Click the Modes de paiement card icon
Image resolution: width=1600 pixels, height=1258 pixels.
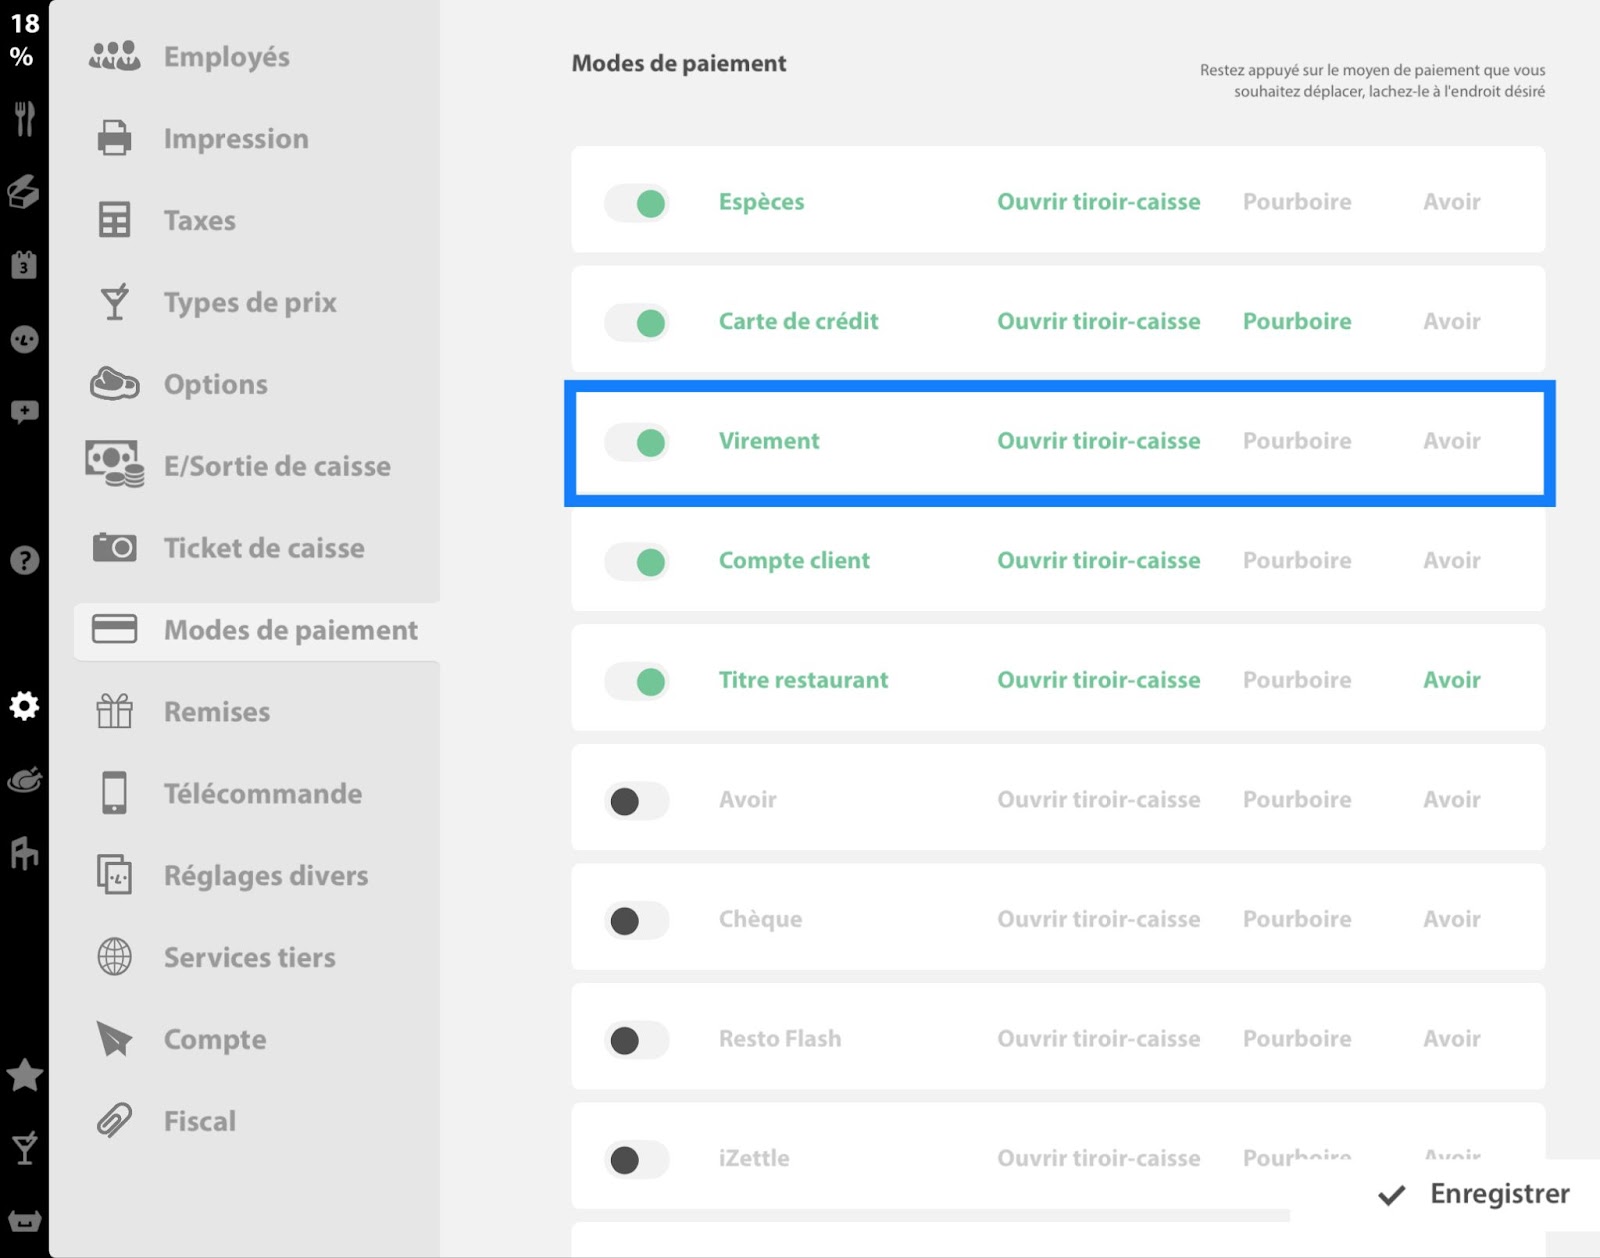tap(114, 629)
